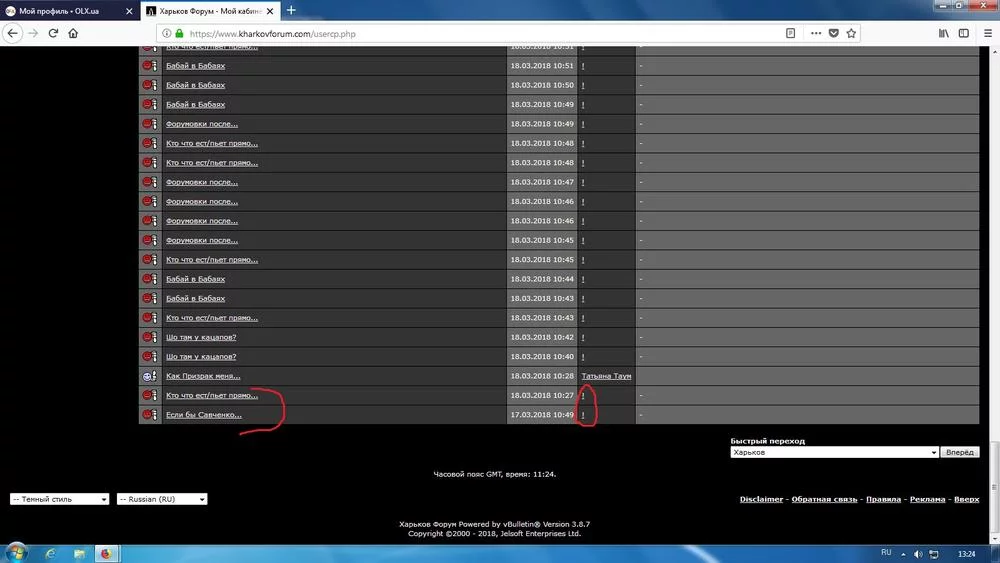The width and height of the screenshot is (1000, 563).
Task: Click the red post icon on the 10:42 row
Action: [x=150, y=337]
